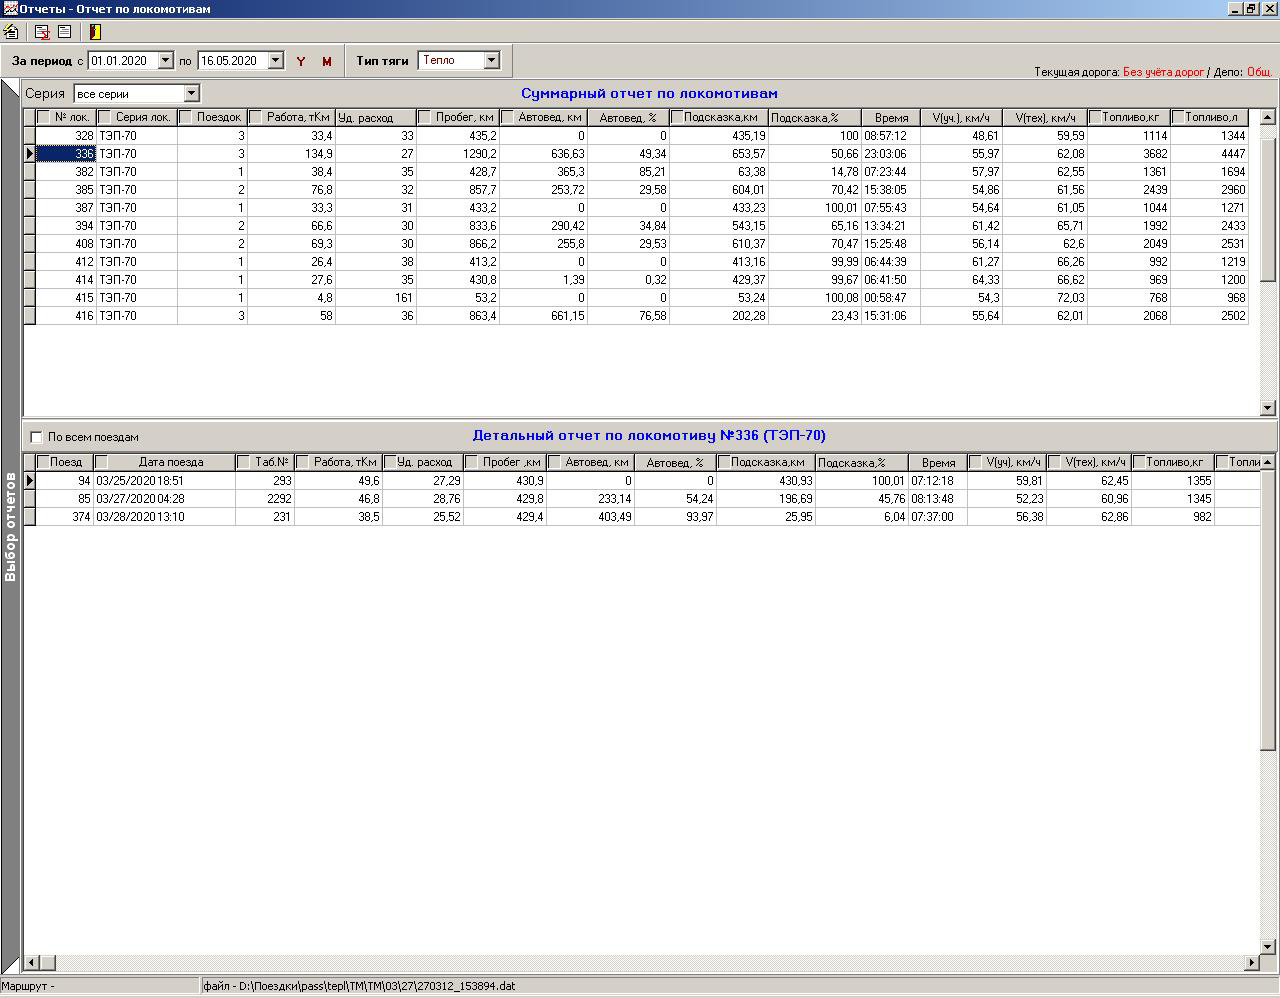This screenshot has width=1280, height=998.
Task: Click the Отчеты window title bar icon
Action: coord(9,9)
